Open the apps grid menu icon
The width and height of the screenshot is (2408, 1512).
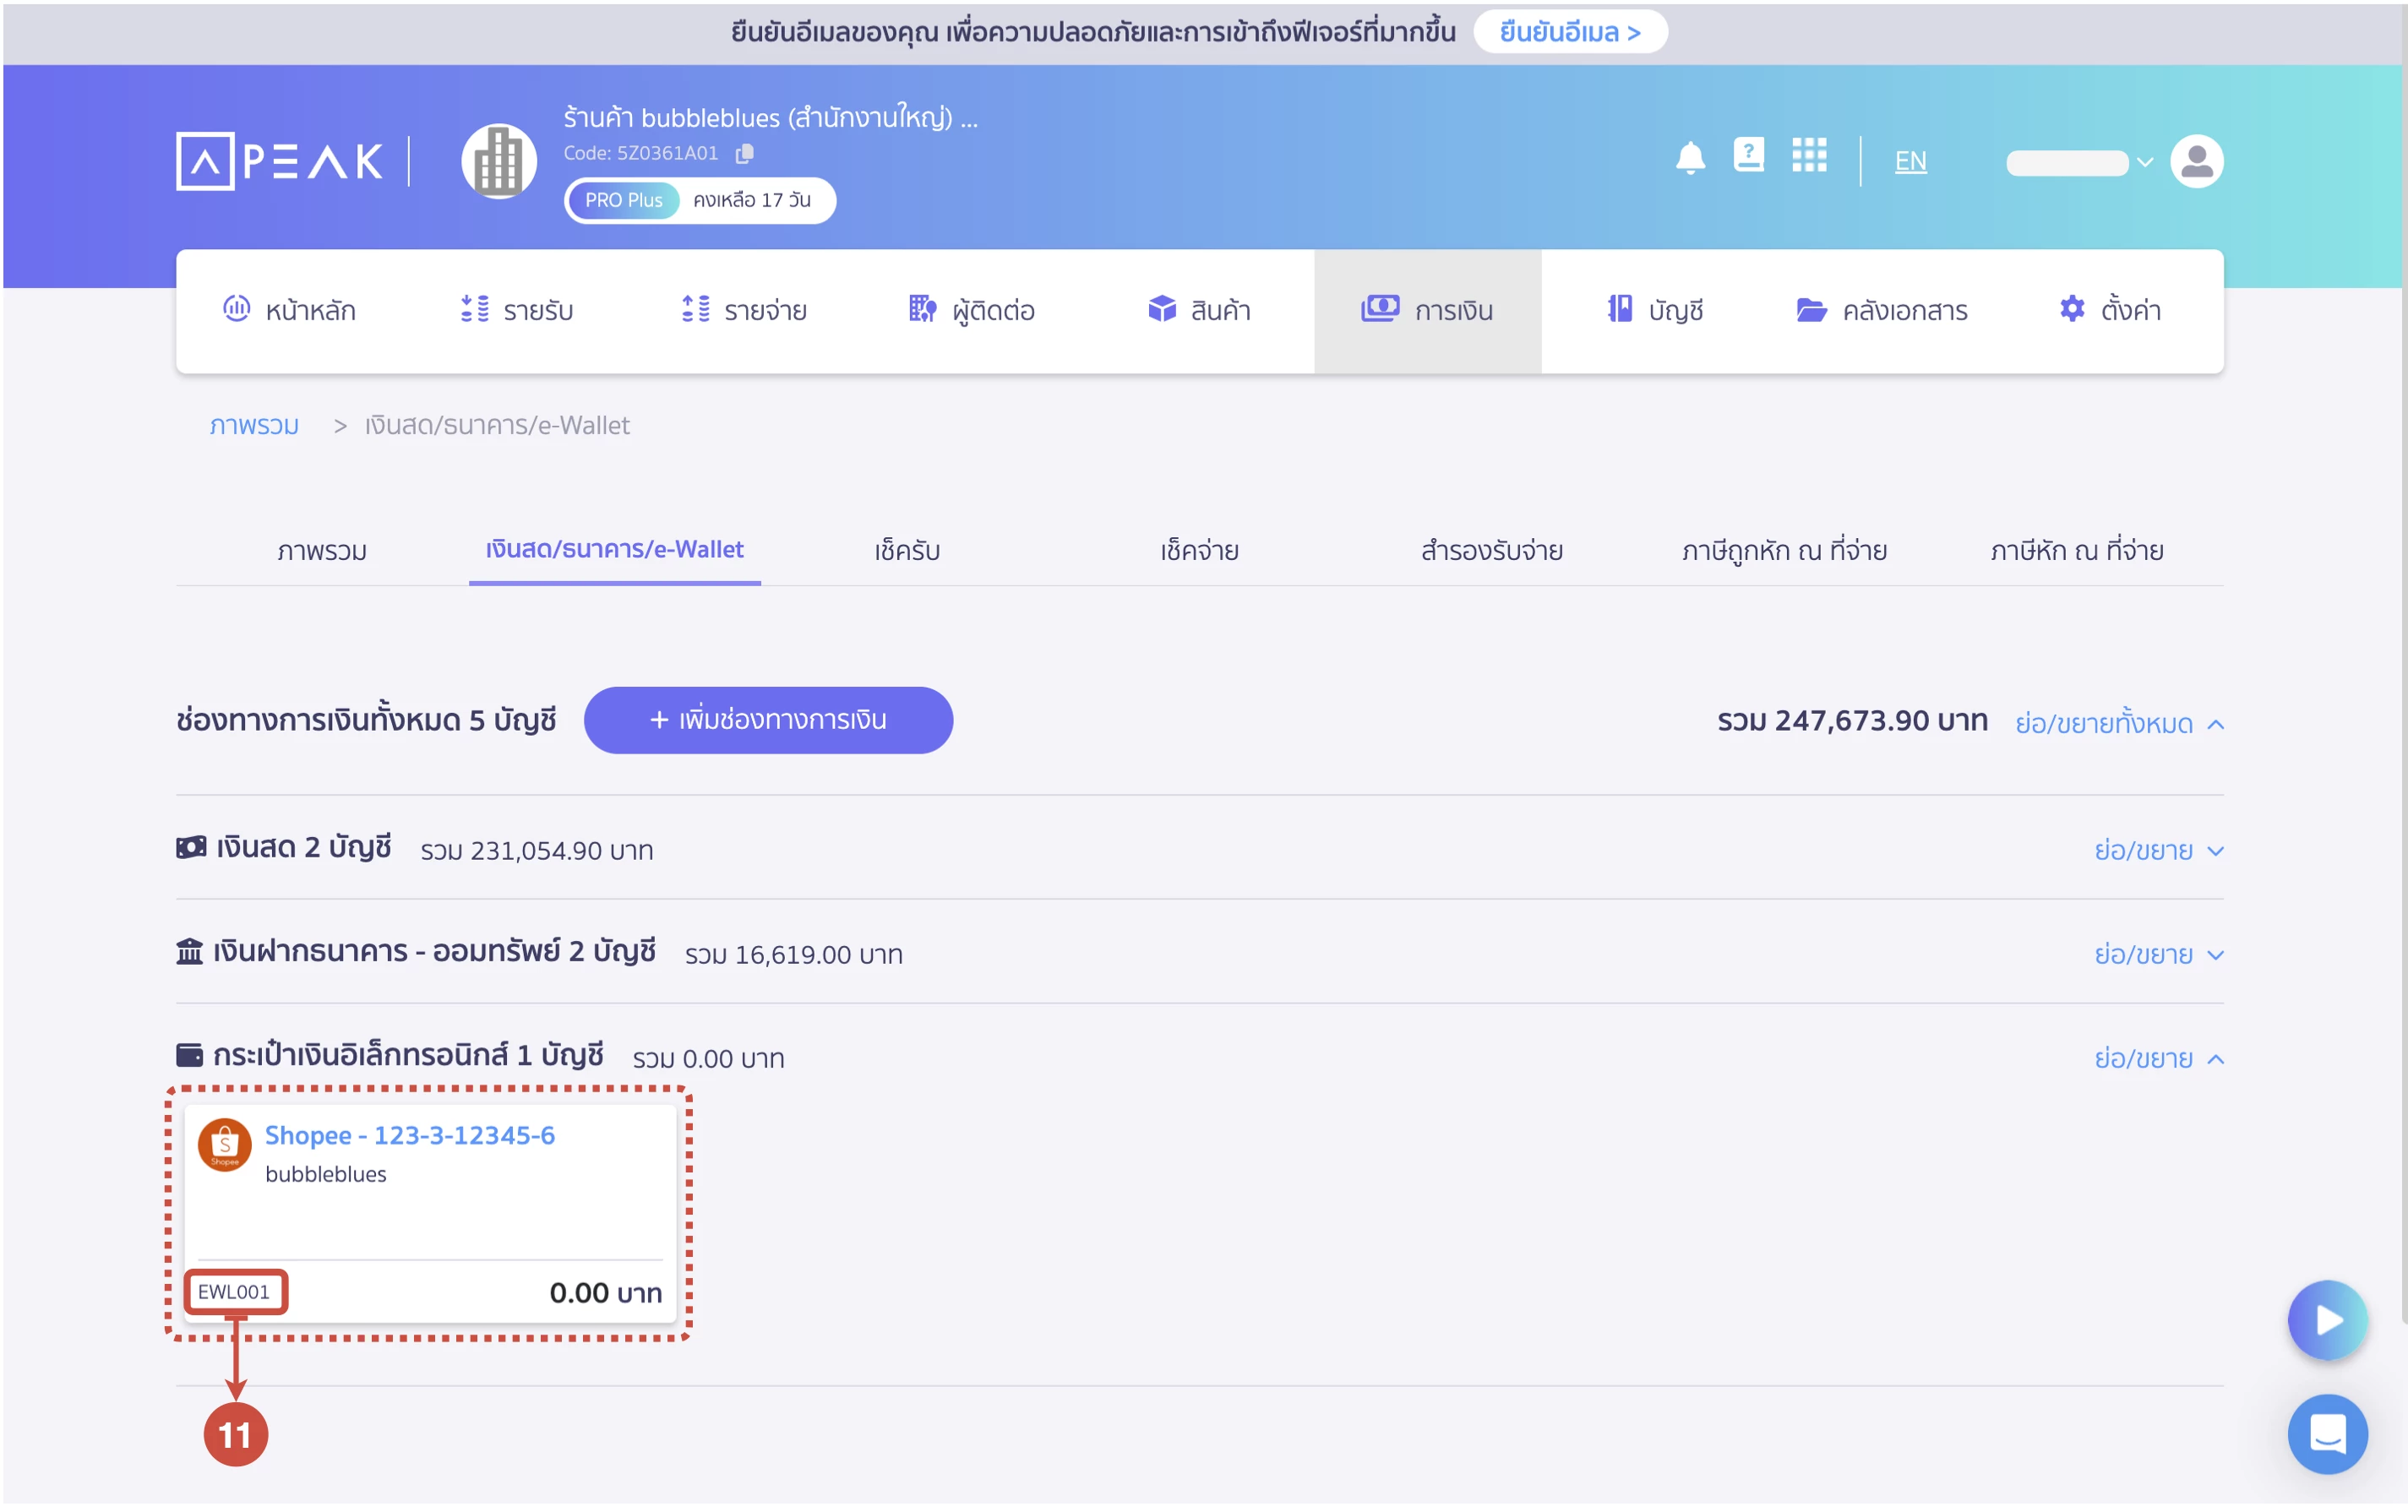coord(1808,157)
